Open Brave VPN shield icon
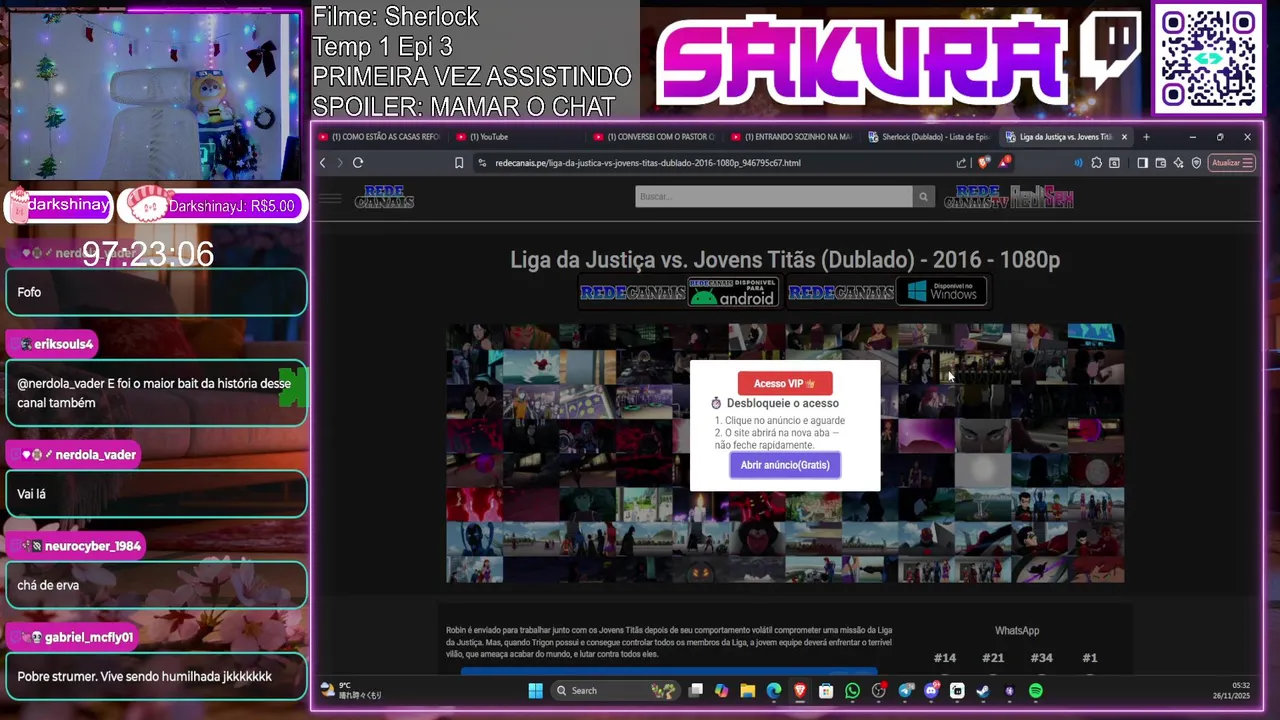The image size is (1280, 720). (x=1196, y=163)
